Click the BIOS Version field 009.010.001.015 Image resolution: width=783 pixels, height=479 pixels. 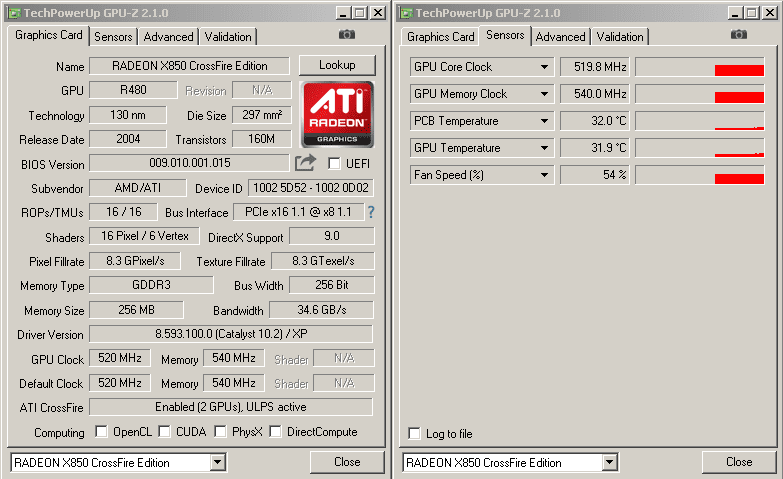[189, 163]
